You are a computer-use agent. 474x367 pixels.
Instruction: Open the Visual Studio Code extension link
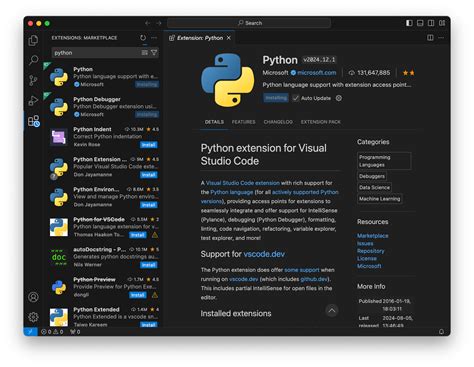pos(243,183)
